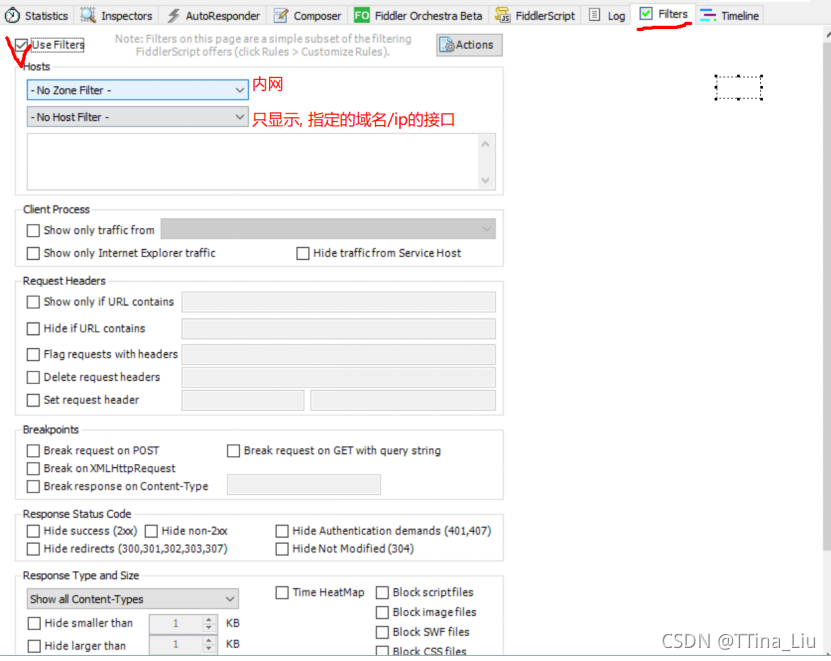
Task: Click the hosts text area down arrow
Action: [x=485, y=180]
